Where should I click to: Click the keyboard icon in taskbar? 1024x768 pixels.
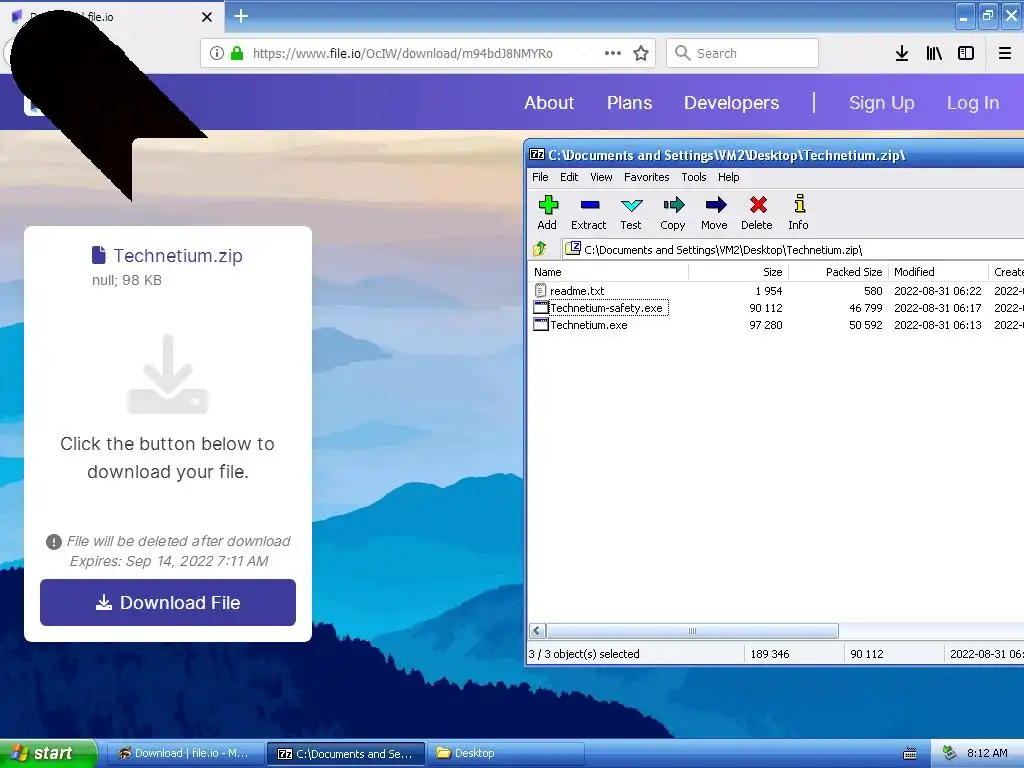910,754
